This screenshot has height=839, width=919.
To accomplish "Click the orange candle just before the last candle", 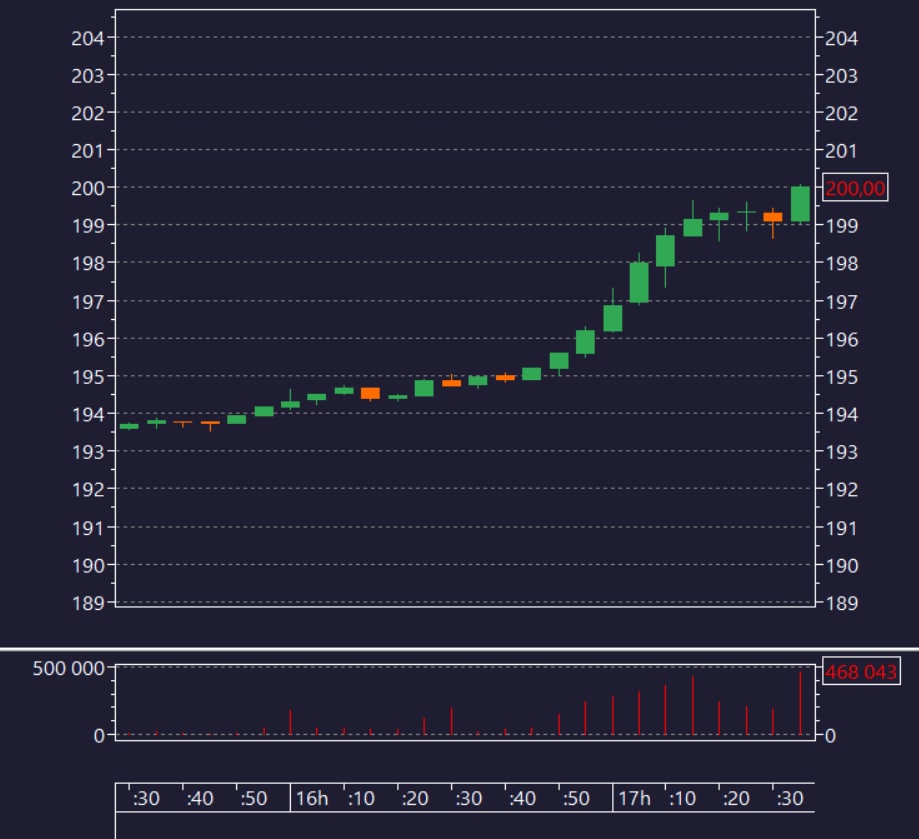I will [x=772, y=217].
